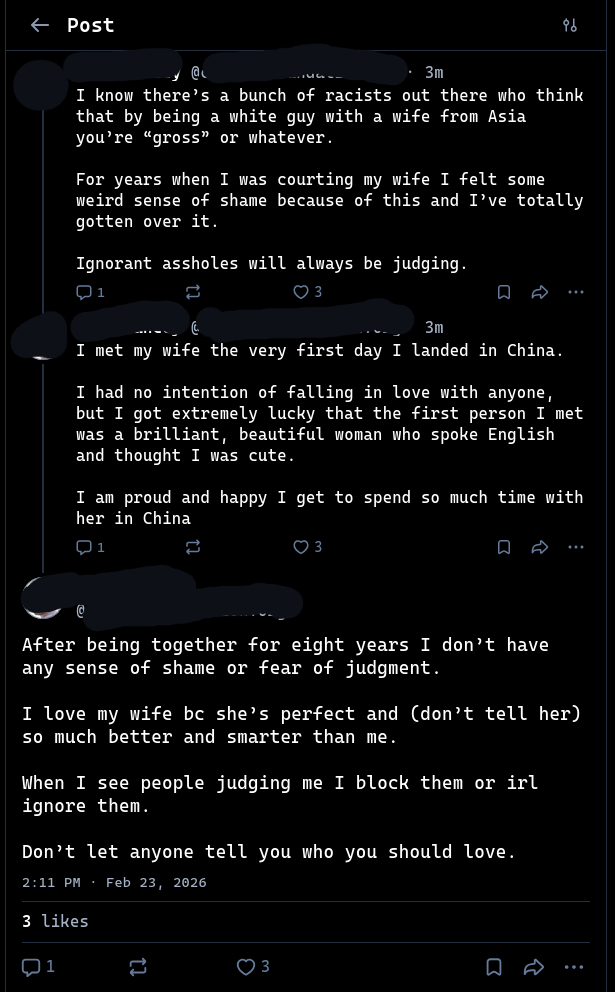Reply to the post about landing in China
Viewport: 615px width, 992px height.
point(85,547)
